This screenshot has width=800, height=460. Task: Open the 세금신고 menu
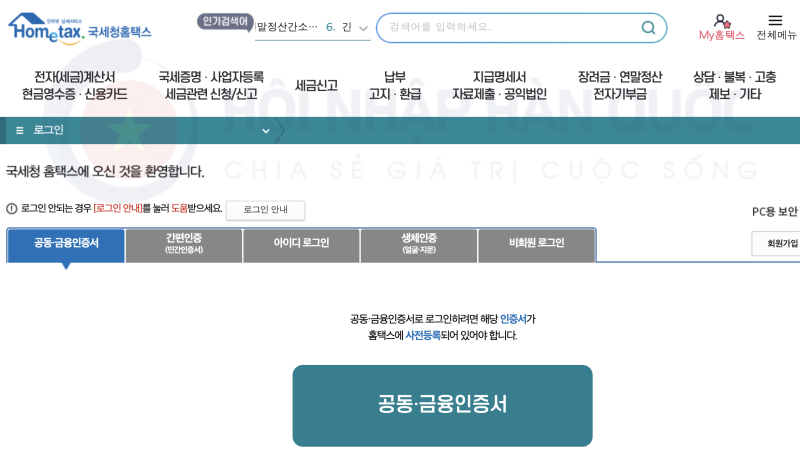(316, 86)
